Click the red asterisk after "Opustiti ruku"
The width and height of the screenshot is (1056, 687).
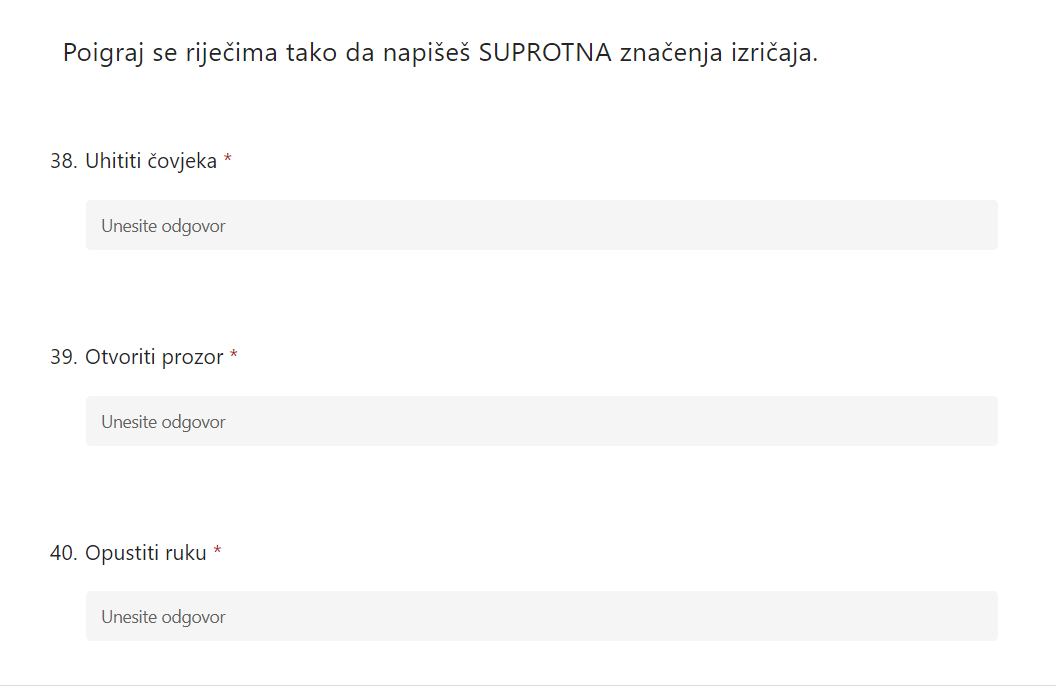pos(217,552)
